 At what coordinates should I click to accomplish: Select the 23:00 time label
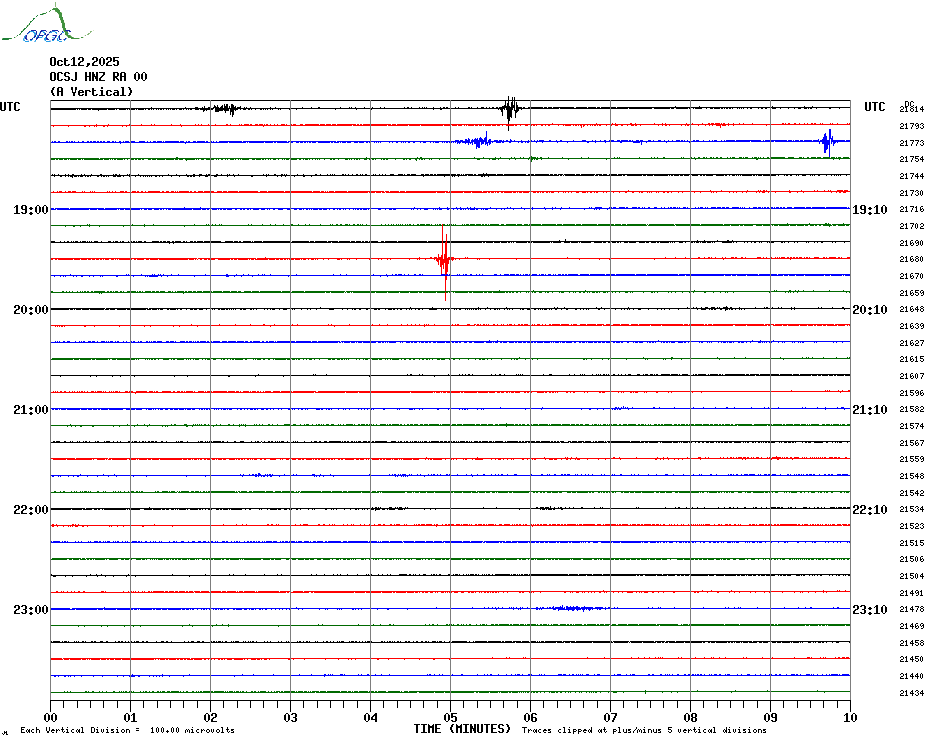[x=31, y=610]
